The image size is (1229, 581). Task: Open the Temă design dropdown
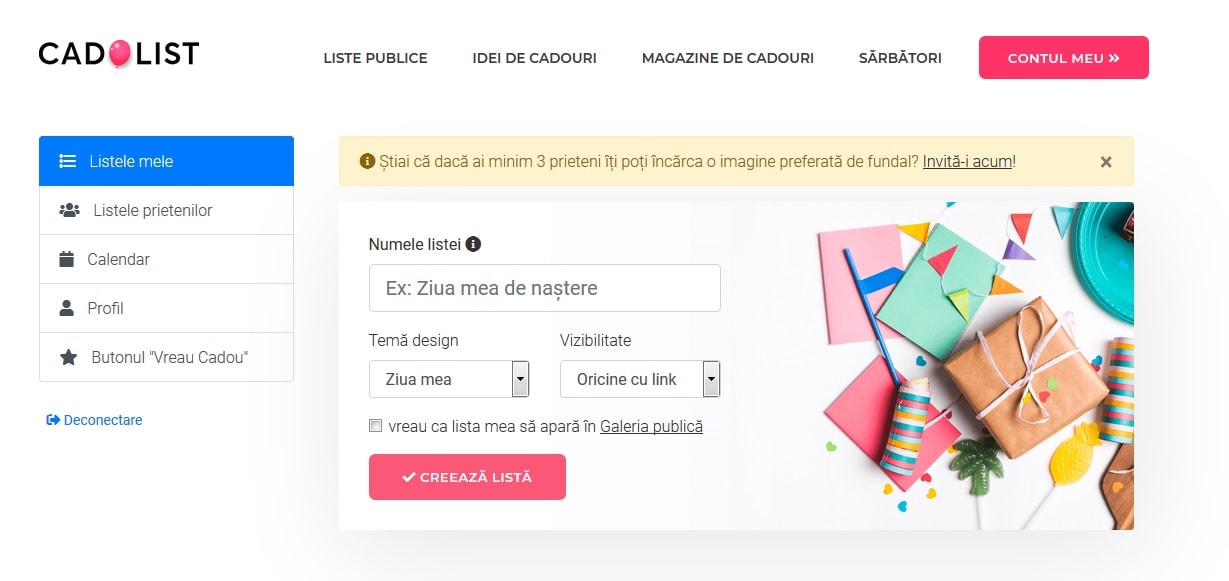(x=449, y=379)
